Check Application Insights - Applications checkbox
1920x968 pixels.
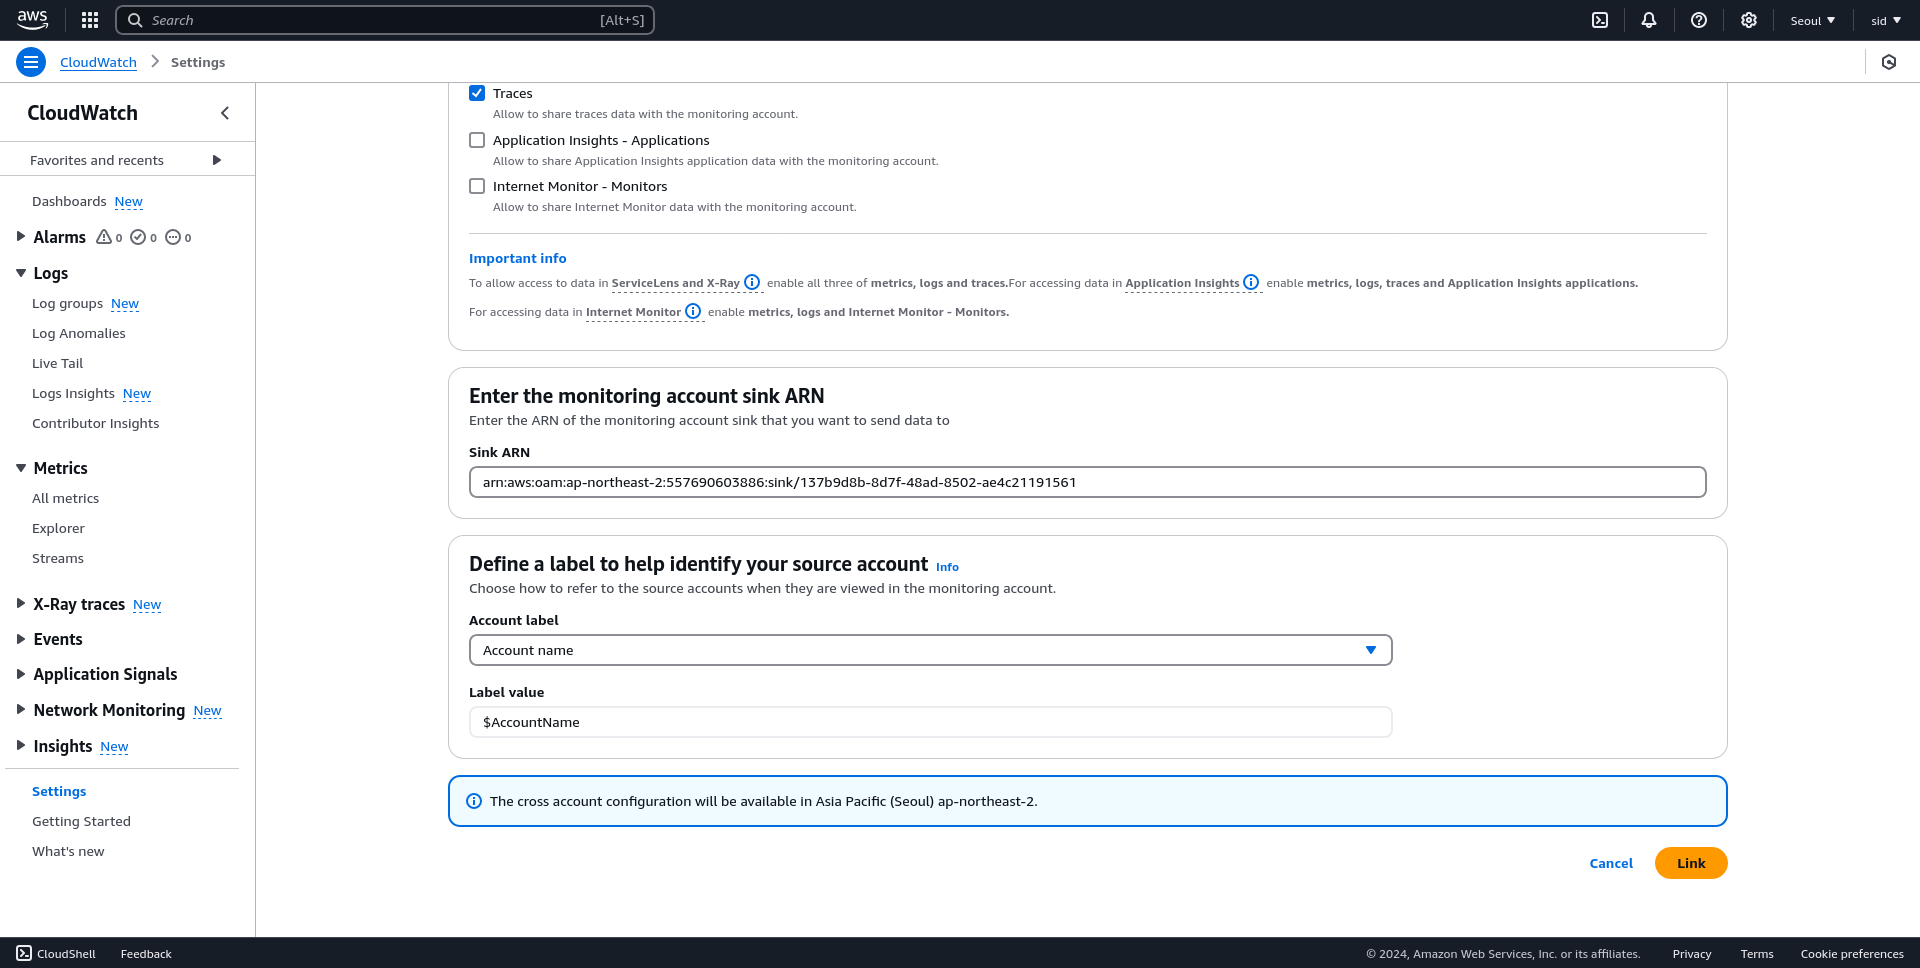(x=477, y=140)
